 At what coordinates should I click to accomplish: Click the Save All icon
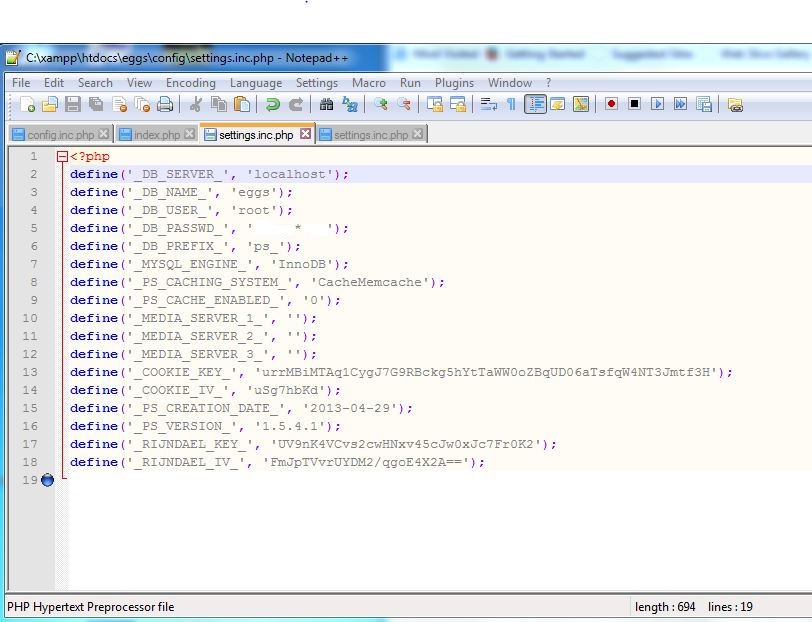[96, 105]
